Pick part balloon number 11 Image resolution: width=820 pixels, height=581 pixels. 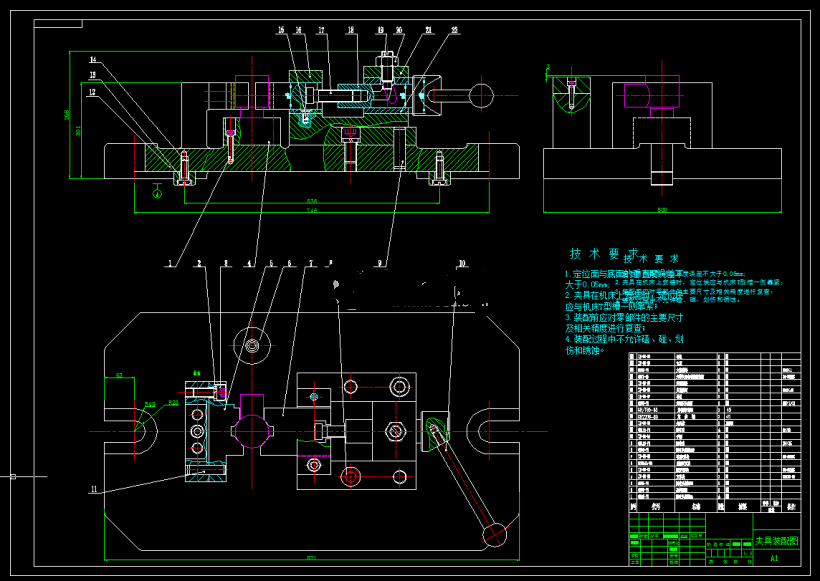94,489
